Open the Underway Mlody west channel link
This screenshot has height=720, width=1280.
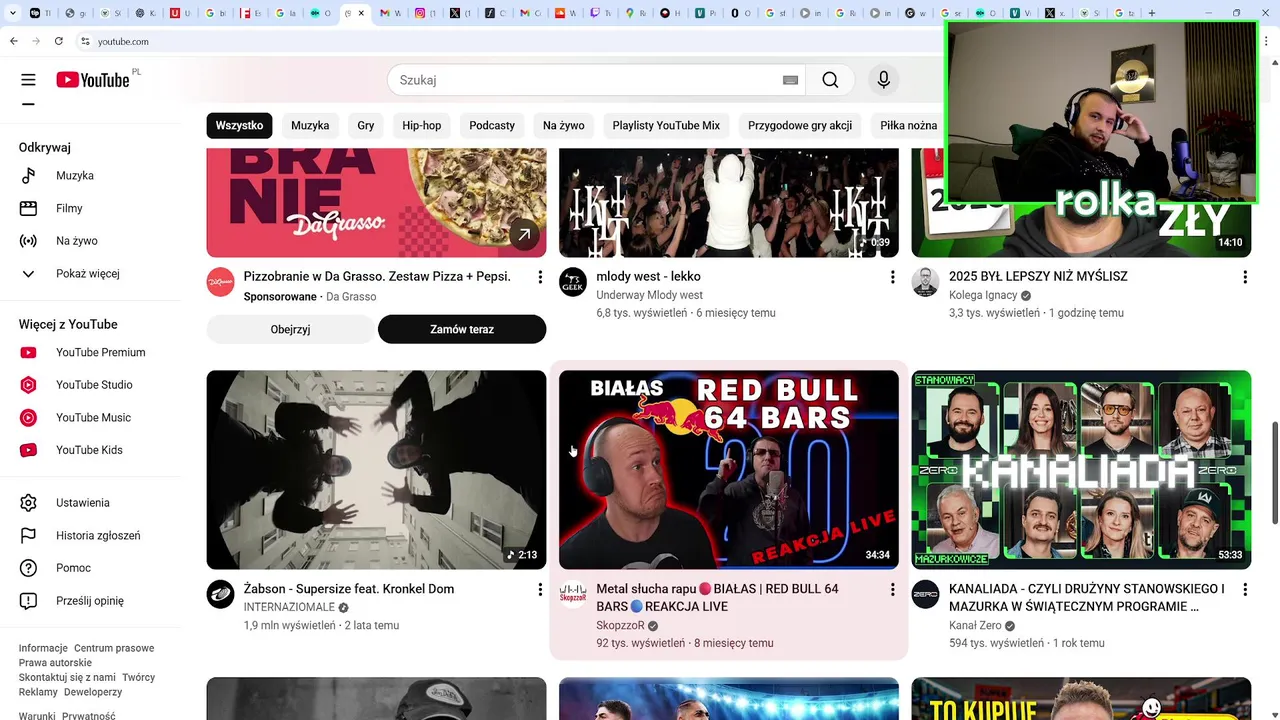(x=649, y=295)
